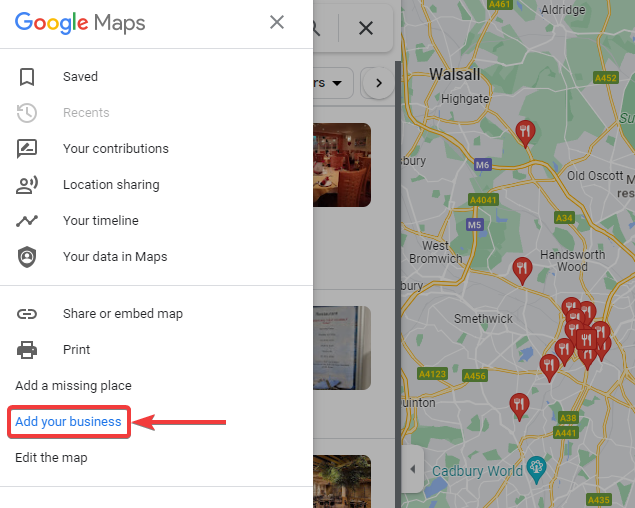The width and height of the screenshot is (635, 508).
Task: Select the Location sharing icon
Action: 27,185
